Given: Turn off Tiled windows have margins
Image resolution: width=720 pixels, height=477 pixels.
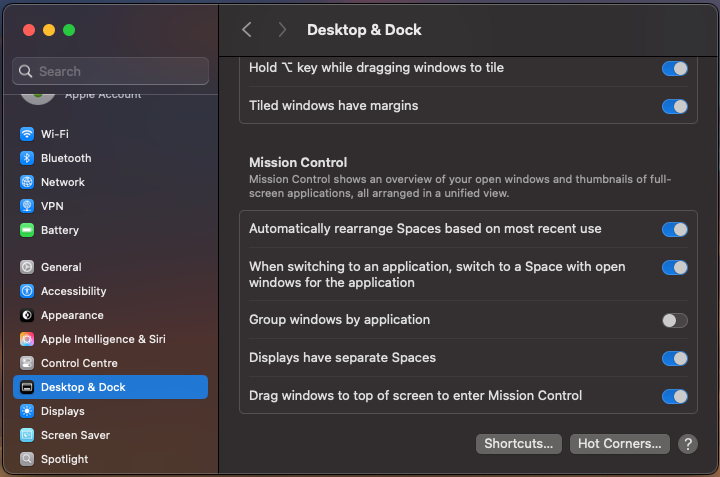Looking at the screenshot, I should click(x=675, y=106).
